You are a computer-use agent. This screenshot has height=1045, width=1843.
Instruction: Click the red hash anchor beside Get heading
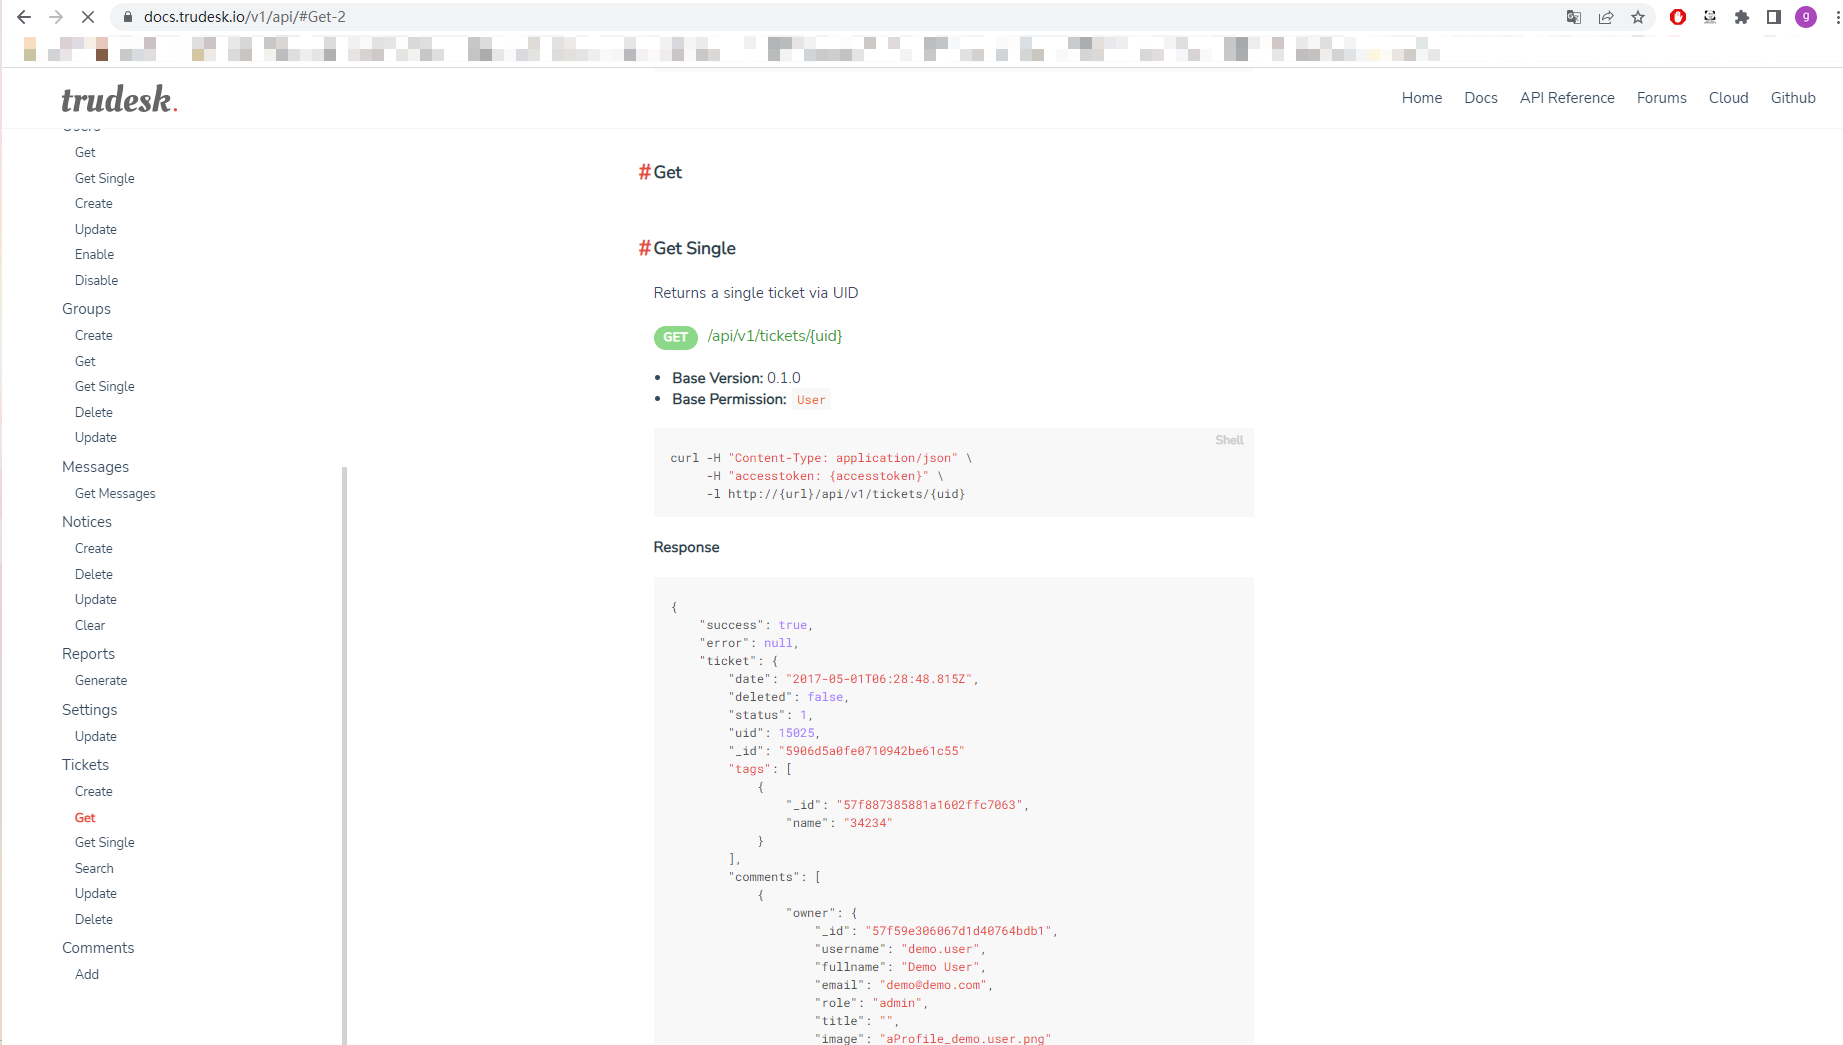click(x=645, y=172)
